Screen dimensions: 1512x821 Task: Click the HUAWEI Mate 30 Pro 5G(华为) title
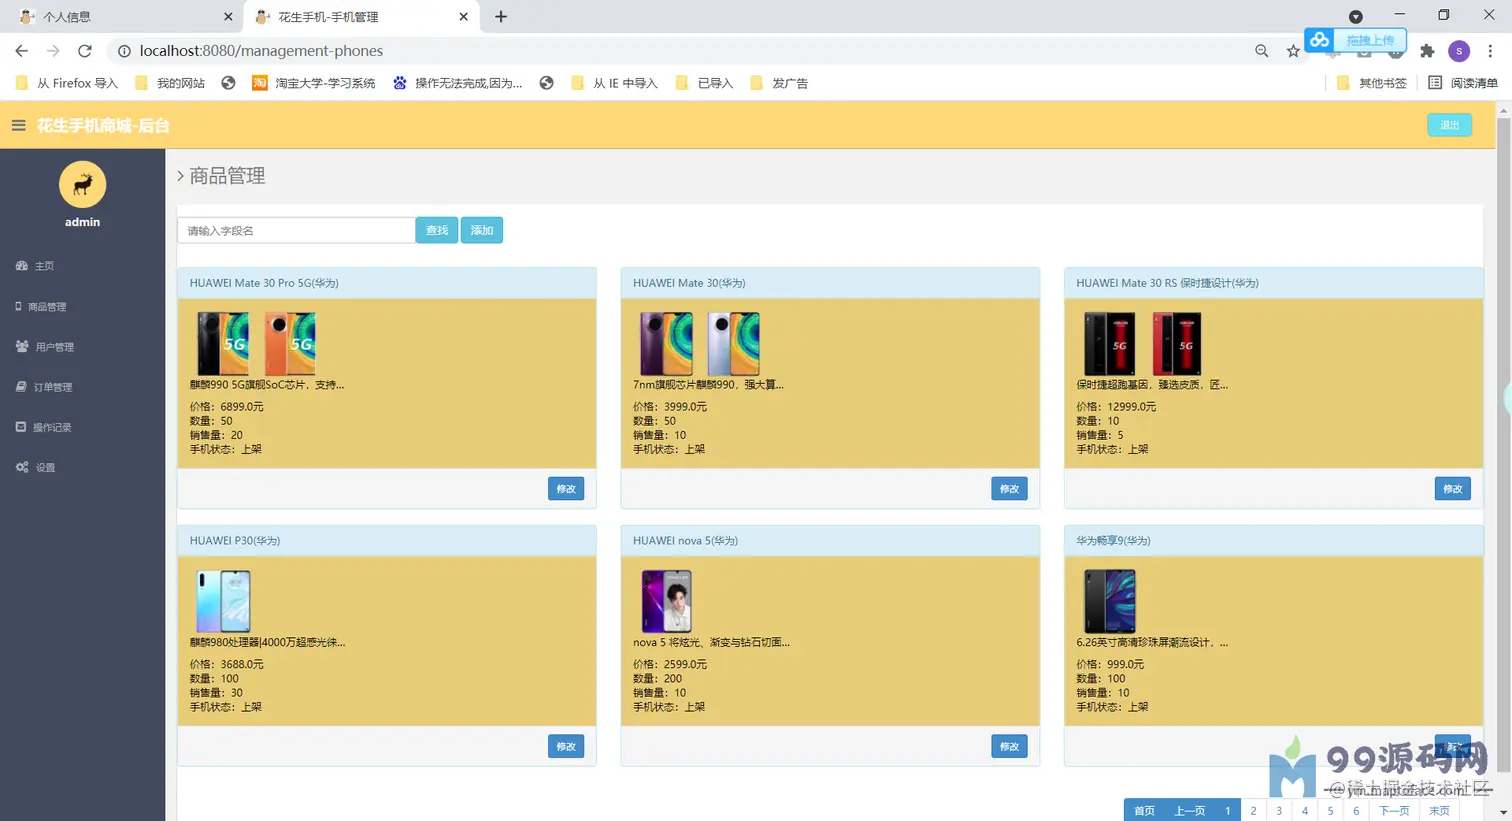click(264, 283)
